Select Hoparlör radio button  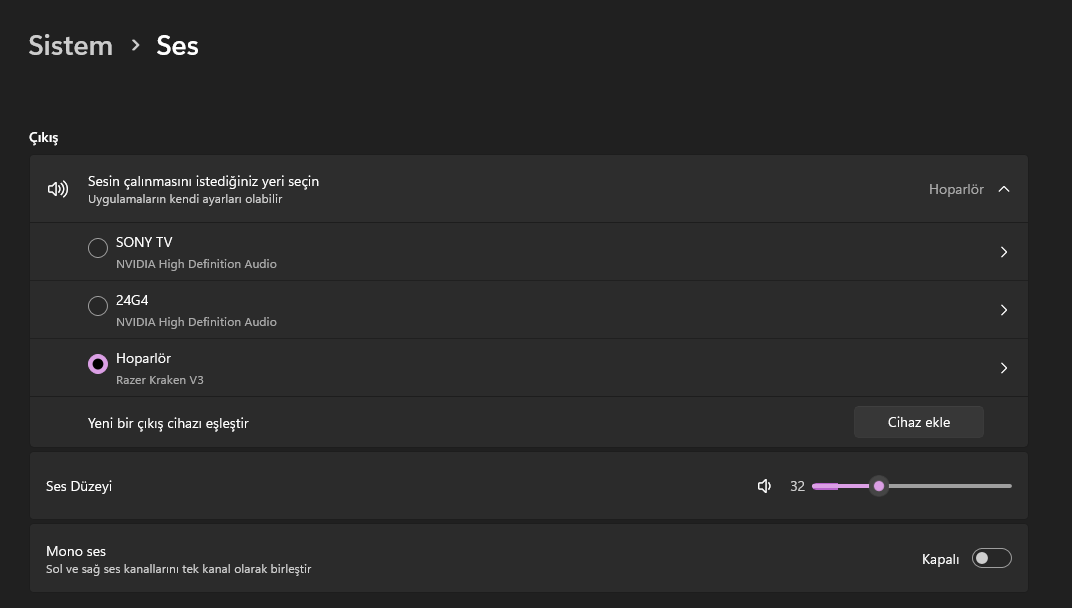pyautogui.click(x=98, y=364)
